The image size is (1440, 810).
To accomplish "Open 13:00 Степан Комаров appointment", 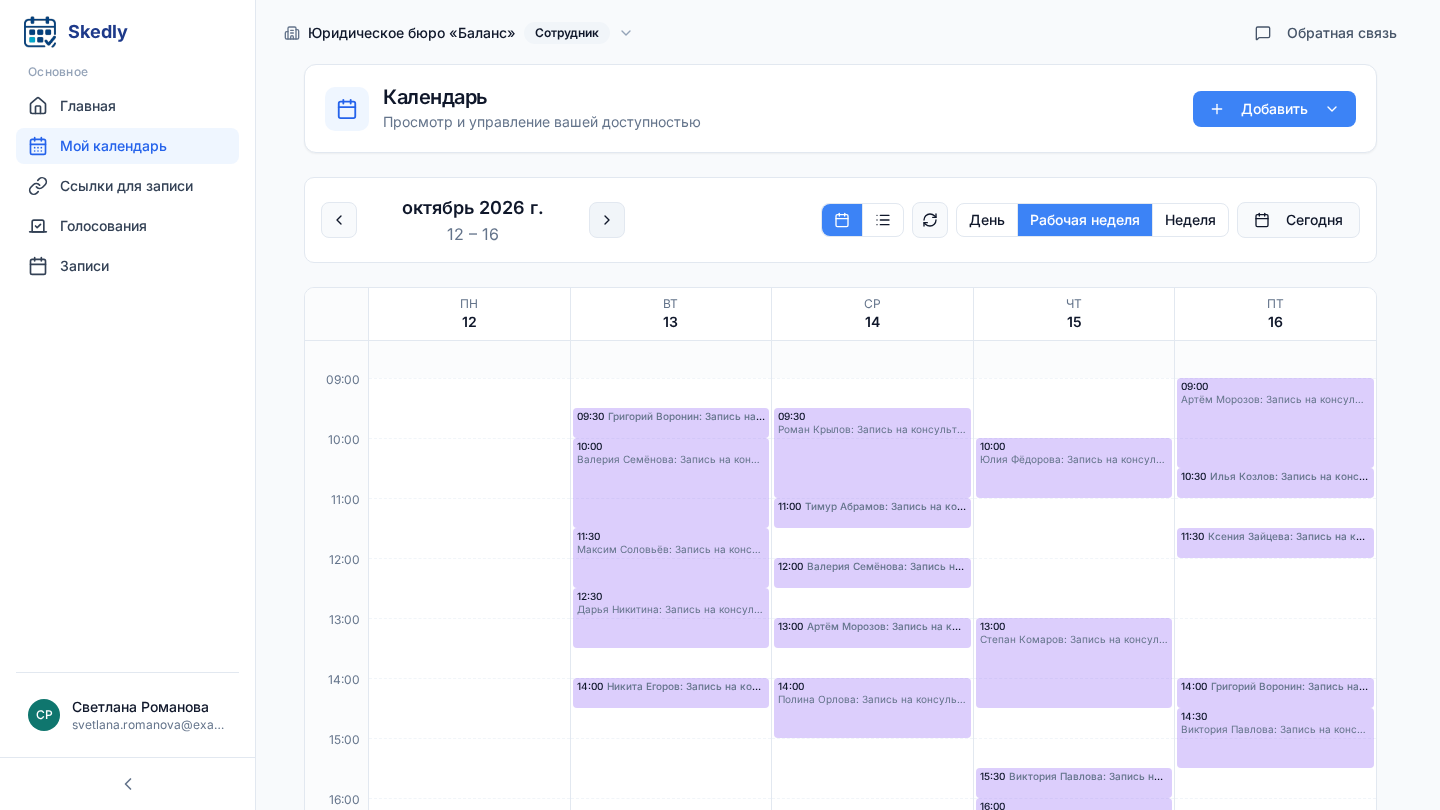I will (x=1074, y=662).
